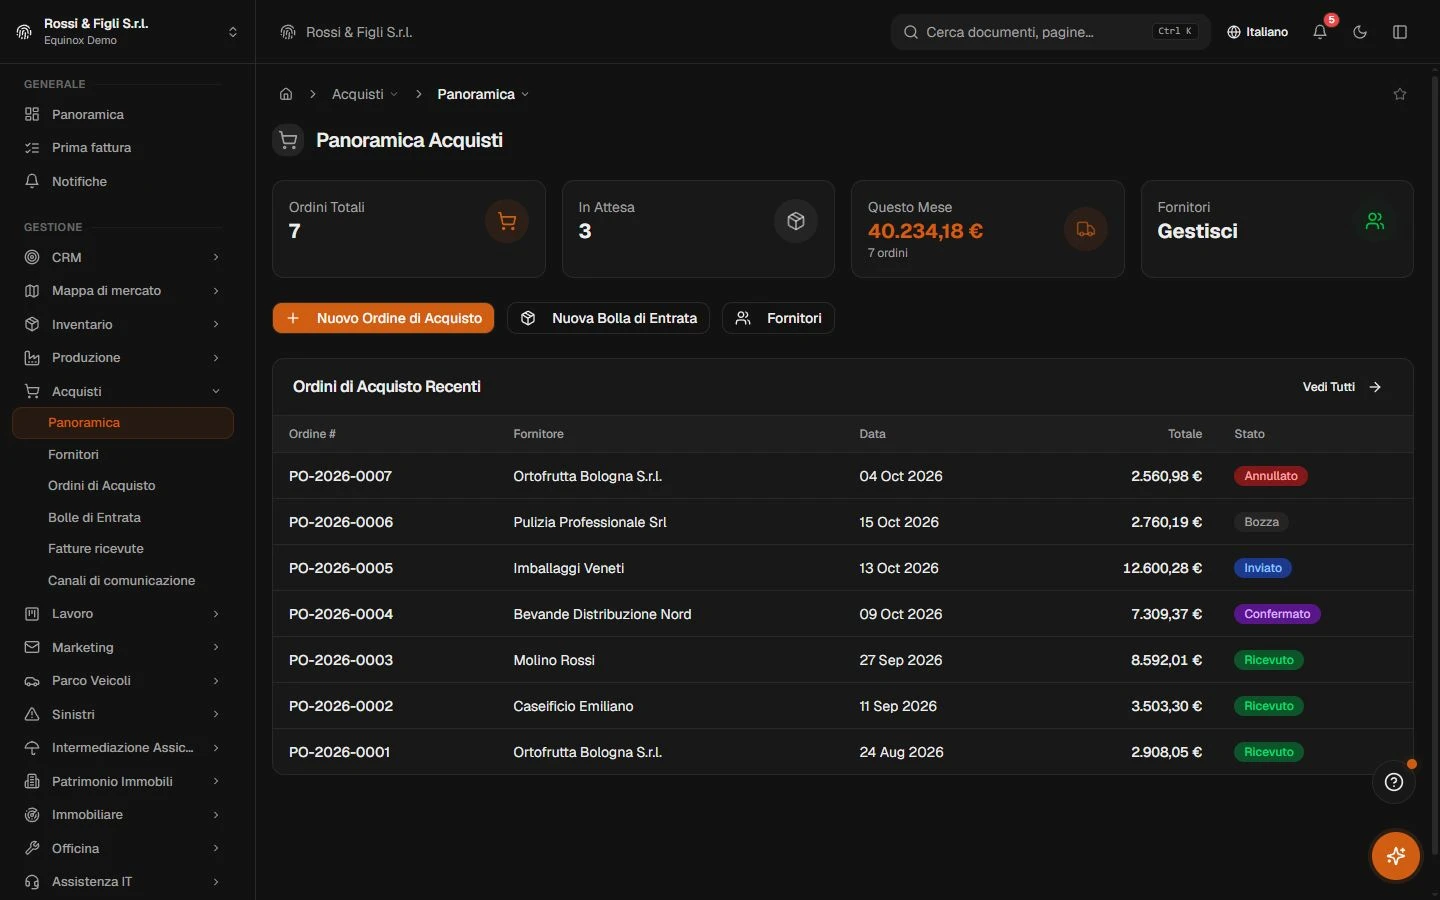Click the CRM target icon in sidebar
The width and height of the screenshot is (1440, 900).
coord(32,257)
